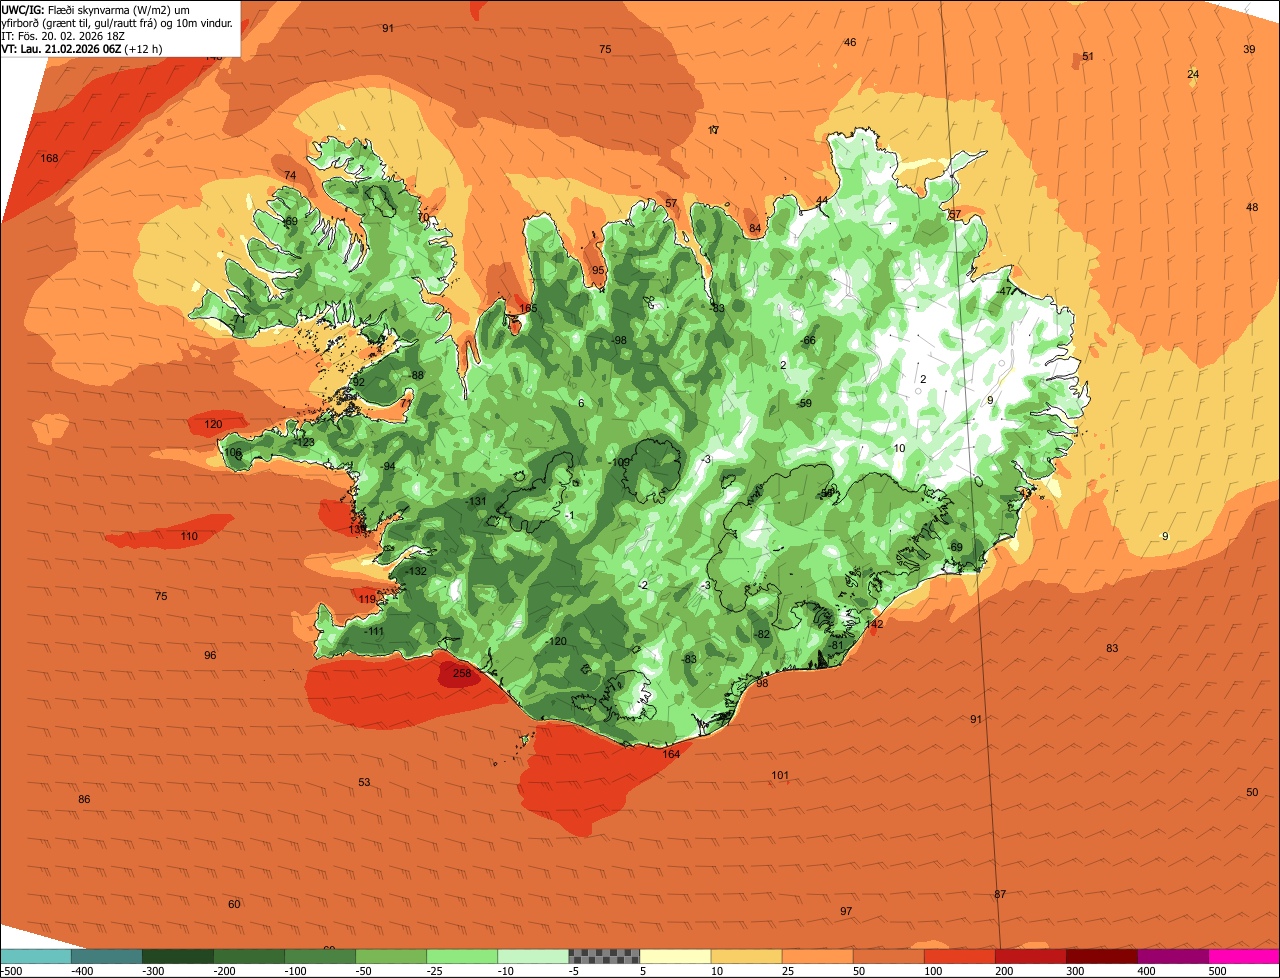Click the legend tick label 500

tap(1216, 971)
